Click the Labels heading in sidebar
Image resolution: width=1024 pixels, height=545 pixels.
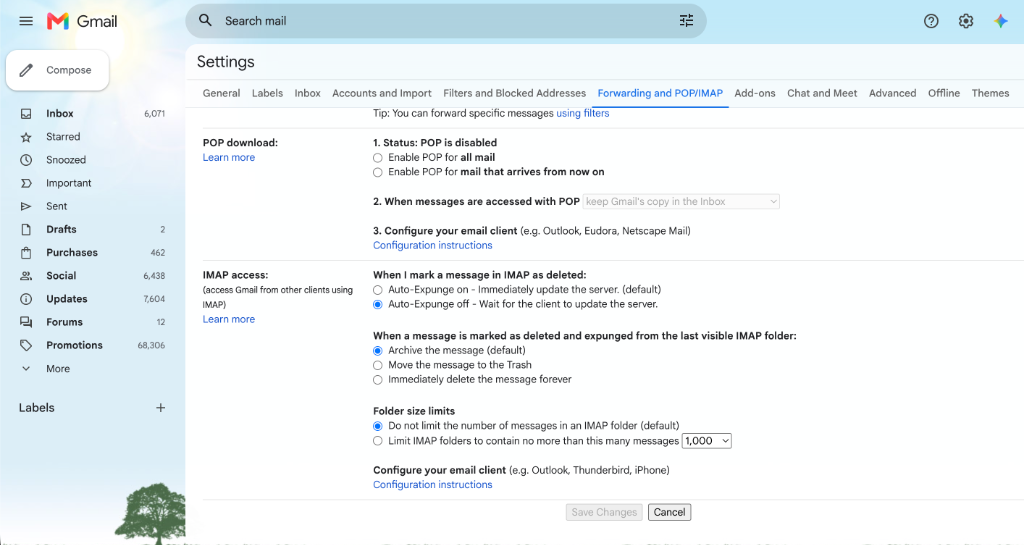coord(37,408)
